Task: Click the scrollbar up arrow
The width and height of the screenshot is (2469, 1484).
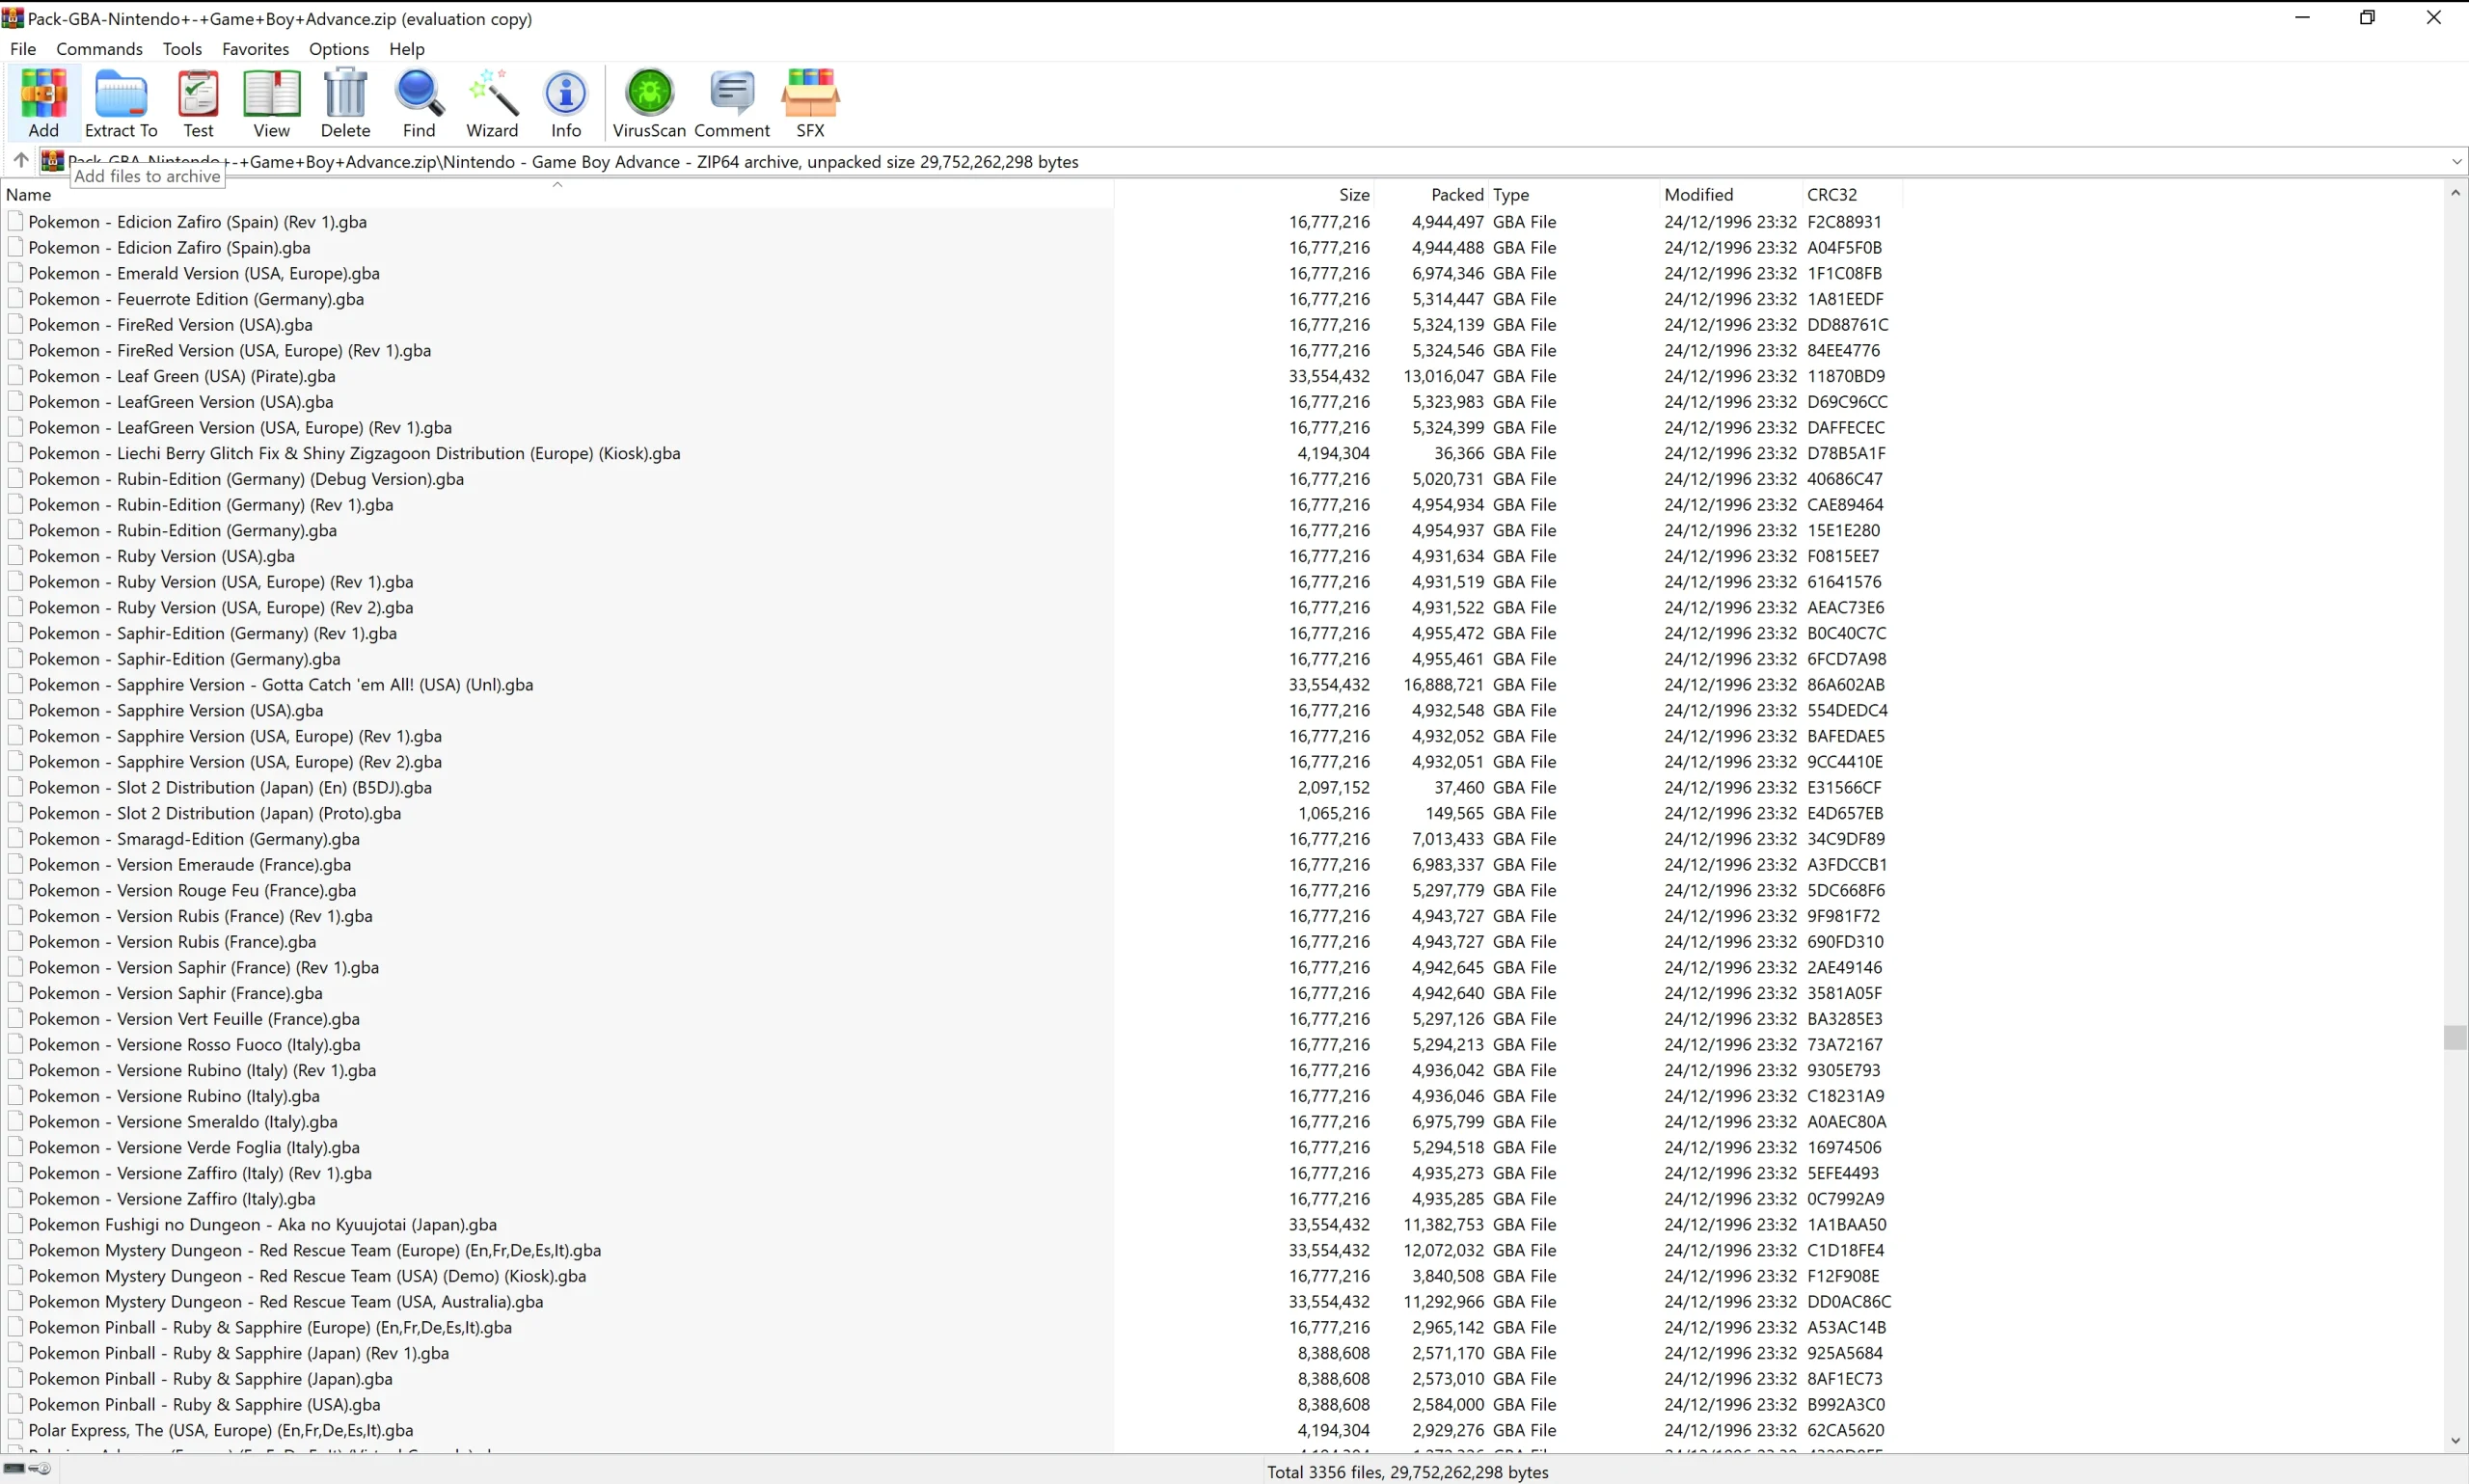Action: point(2455,193)
